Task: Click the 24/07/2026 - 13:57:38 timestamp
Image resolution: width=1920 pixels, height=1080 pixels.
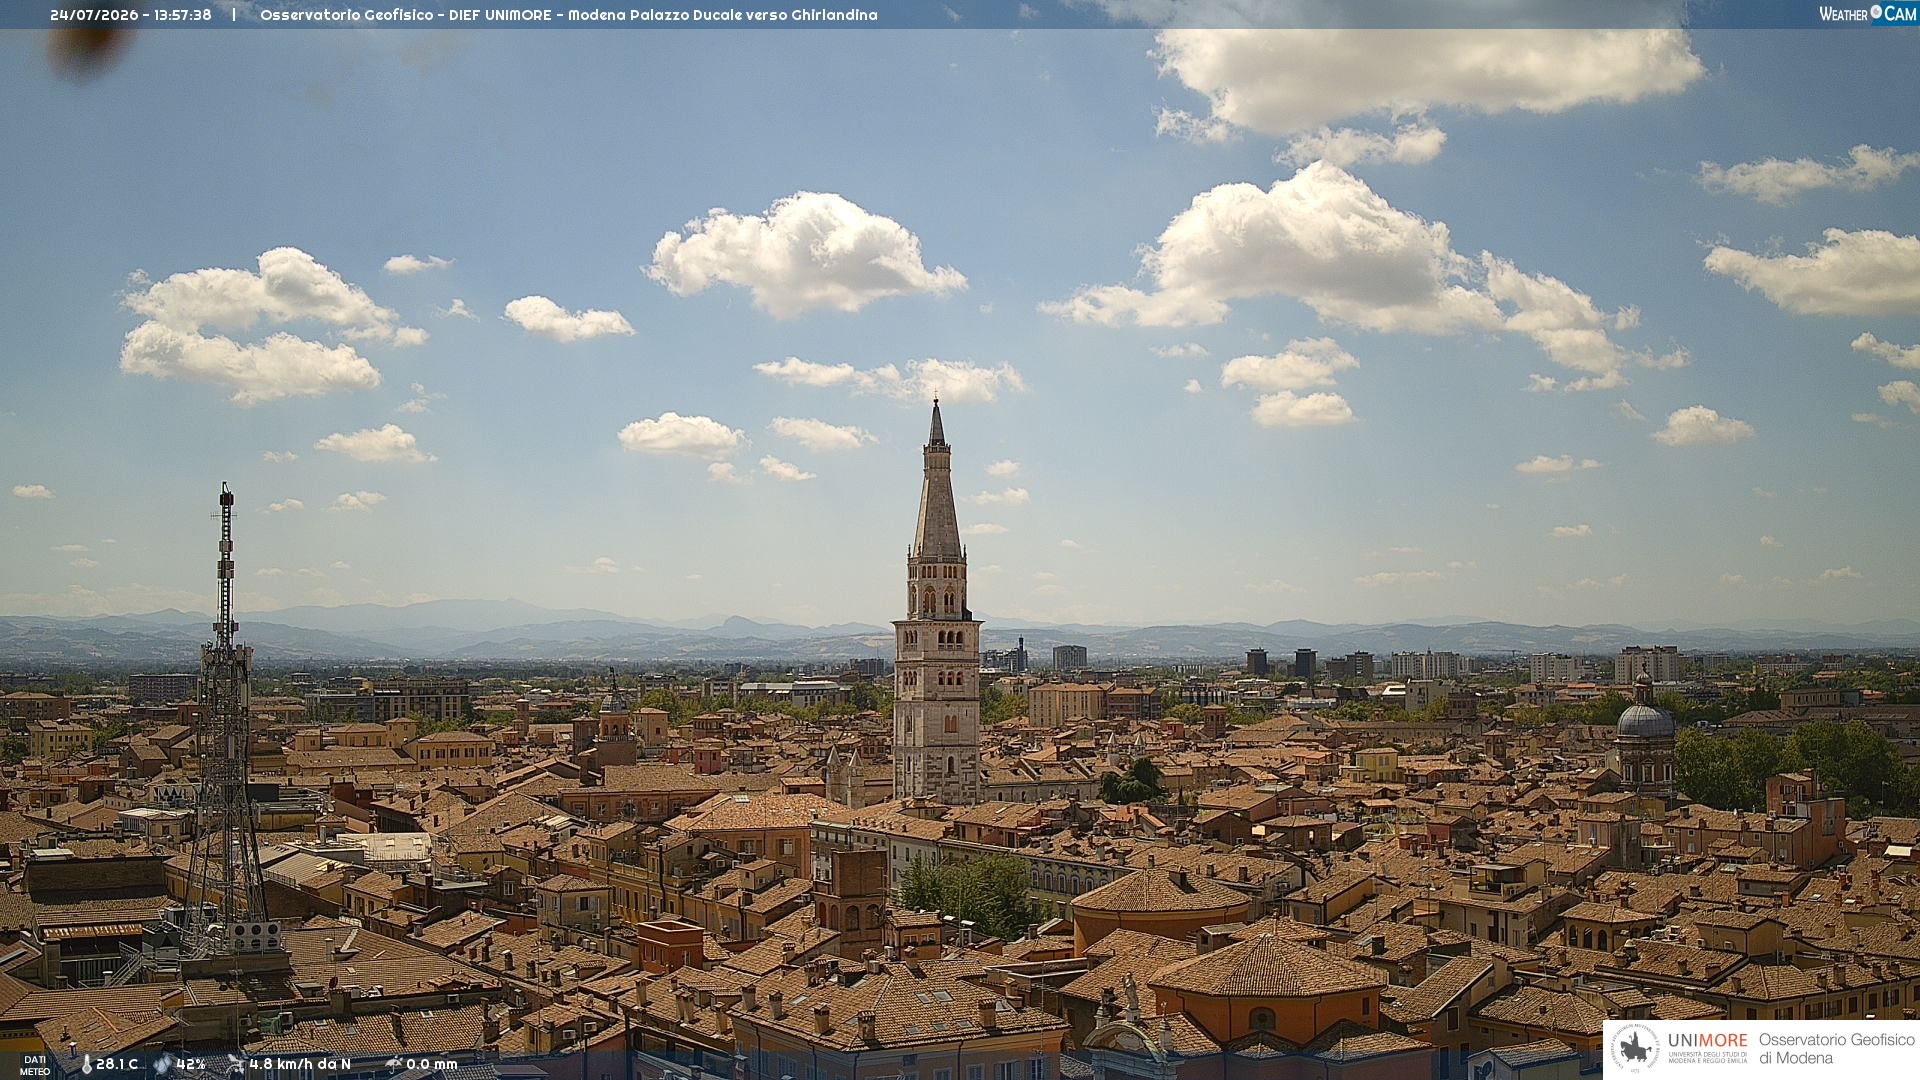Action: pyautogui.click(x=131, y=15)
